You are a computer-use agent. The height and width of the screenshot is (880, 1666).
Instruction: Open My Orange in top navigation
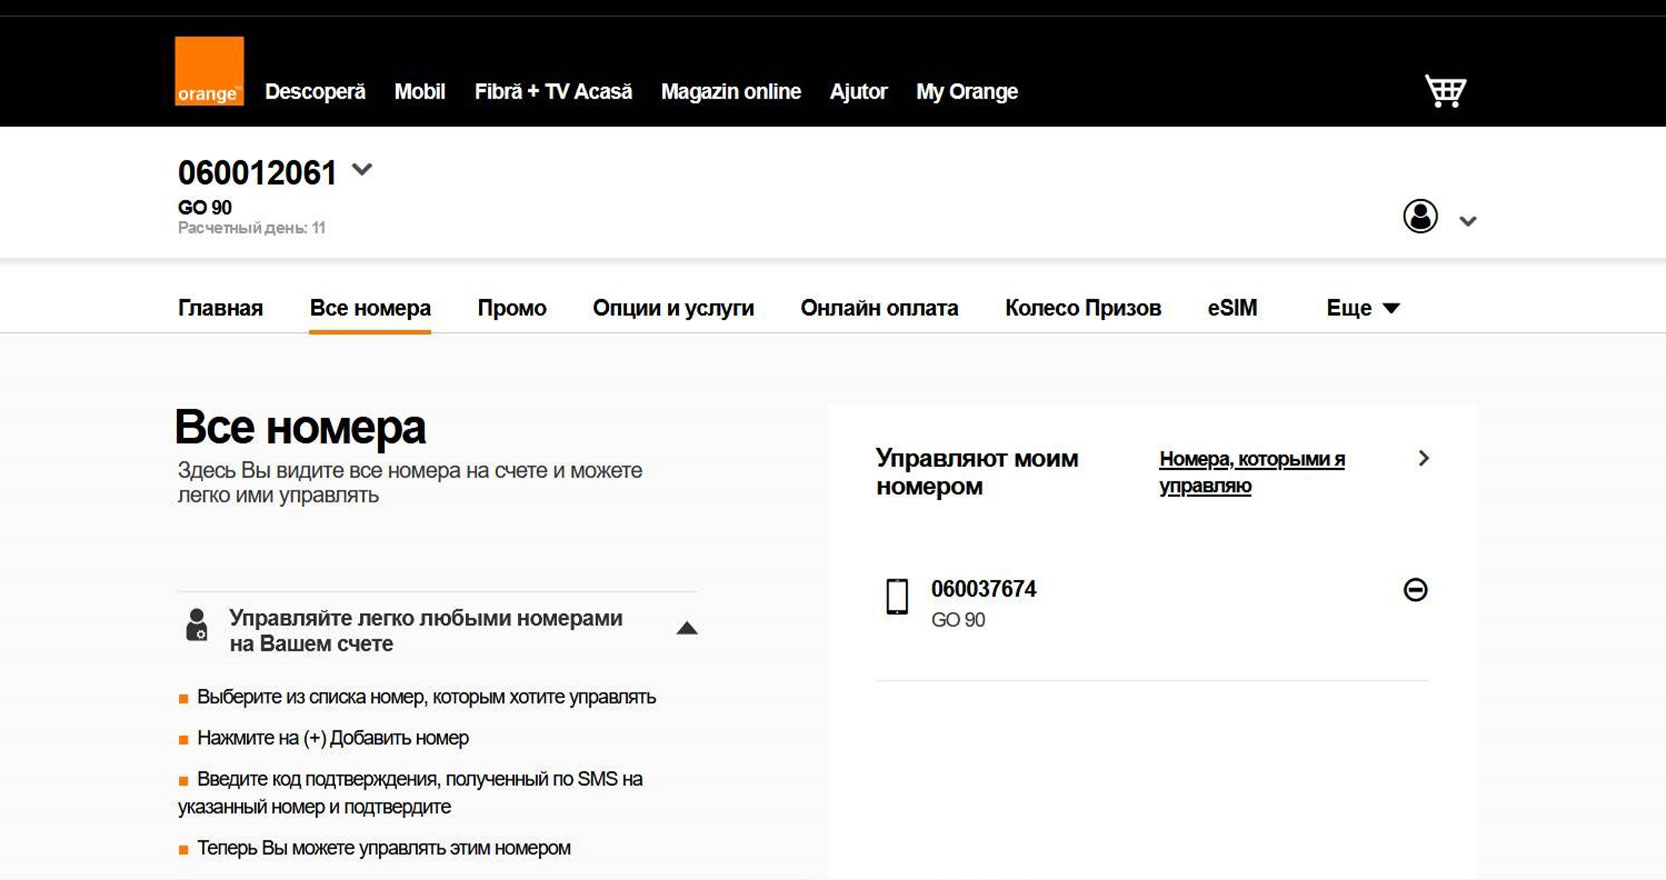(x=966, y=92)
